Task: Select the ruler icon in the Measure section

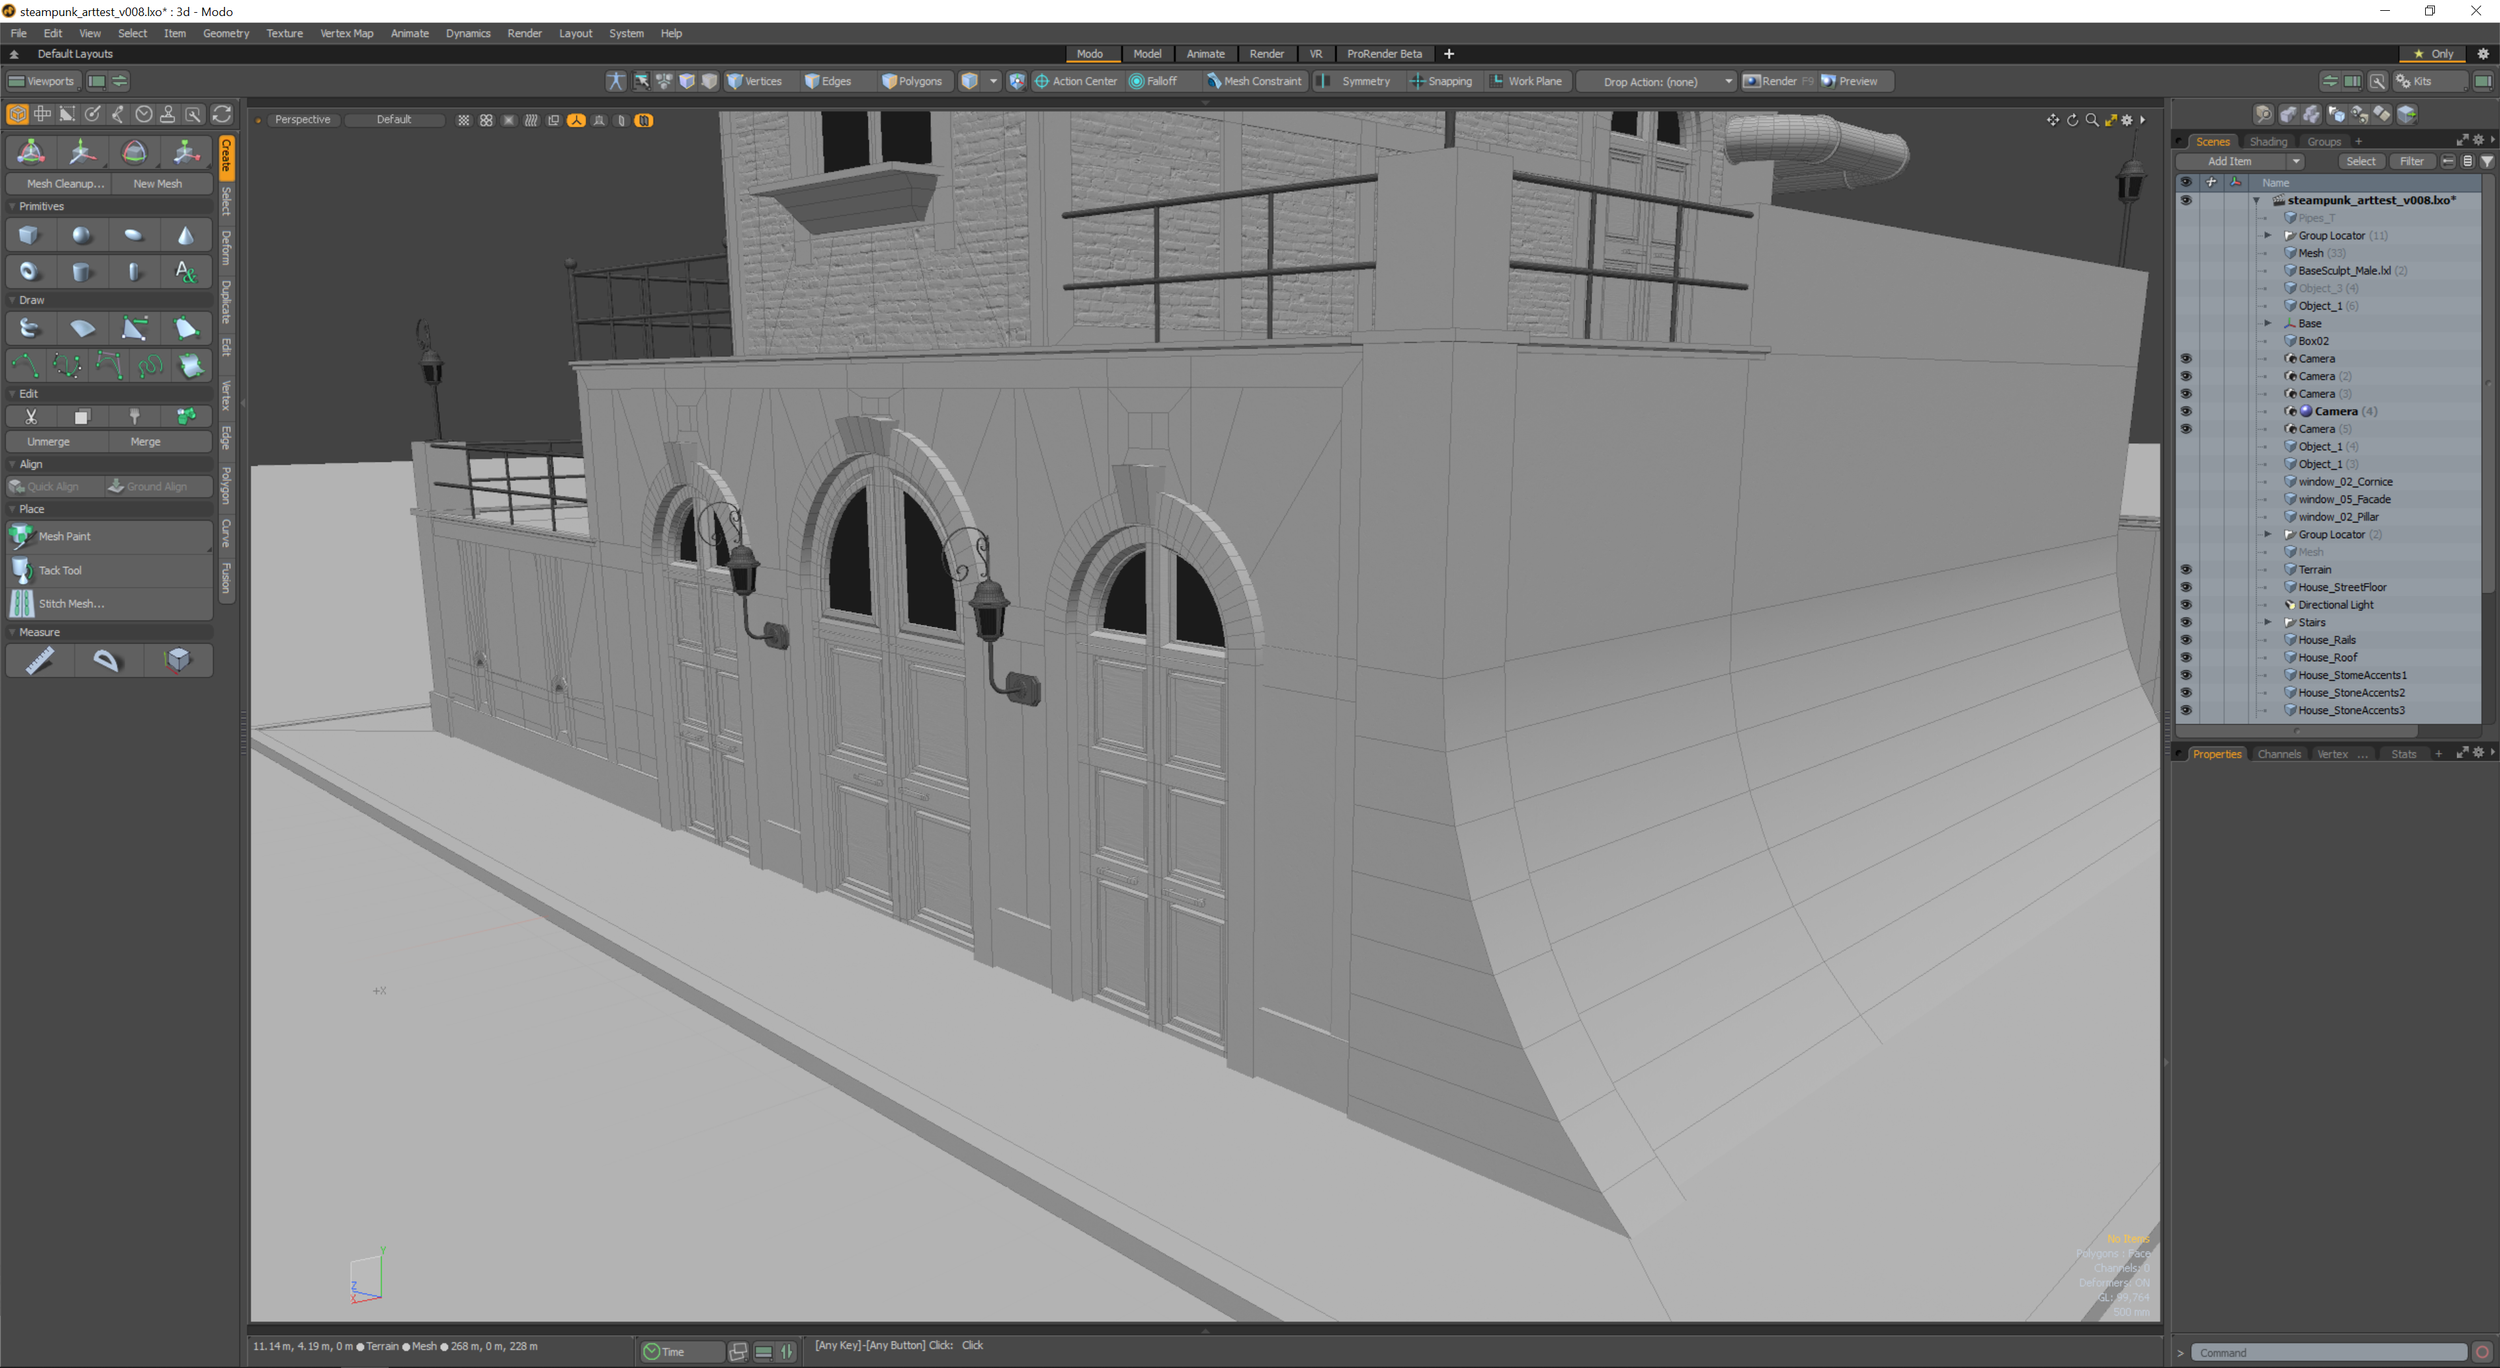Action: (40, 660)
